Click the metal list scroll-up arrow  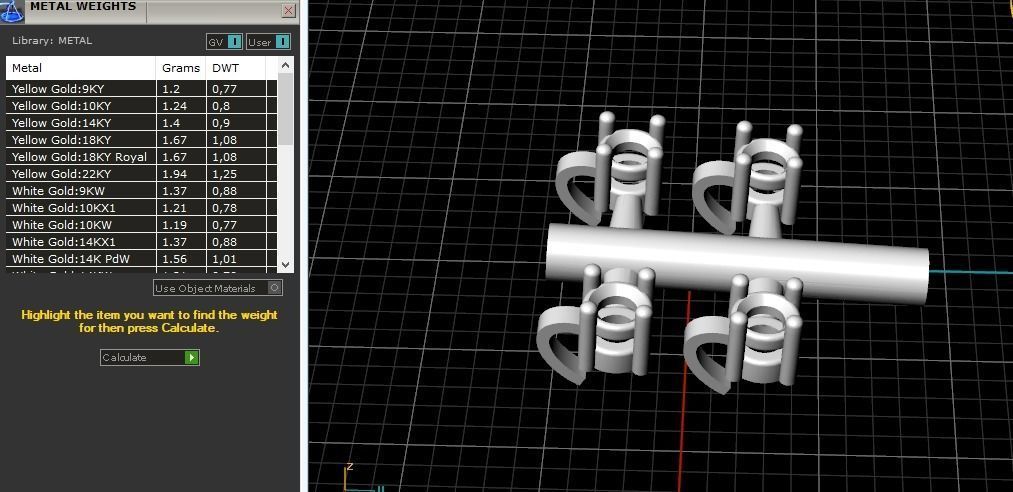click(x=286, y=65)
